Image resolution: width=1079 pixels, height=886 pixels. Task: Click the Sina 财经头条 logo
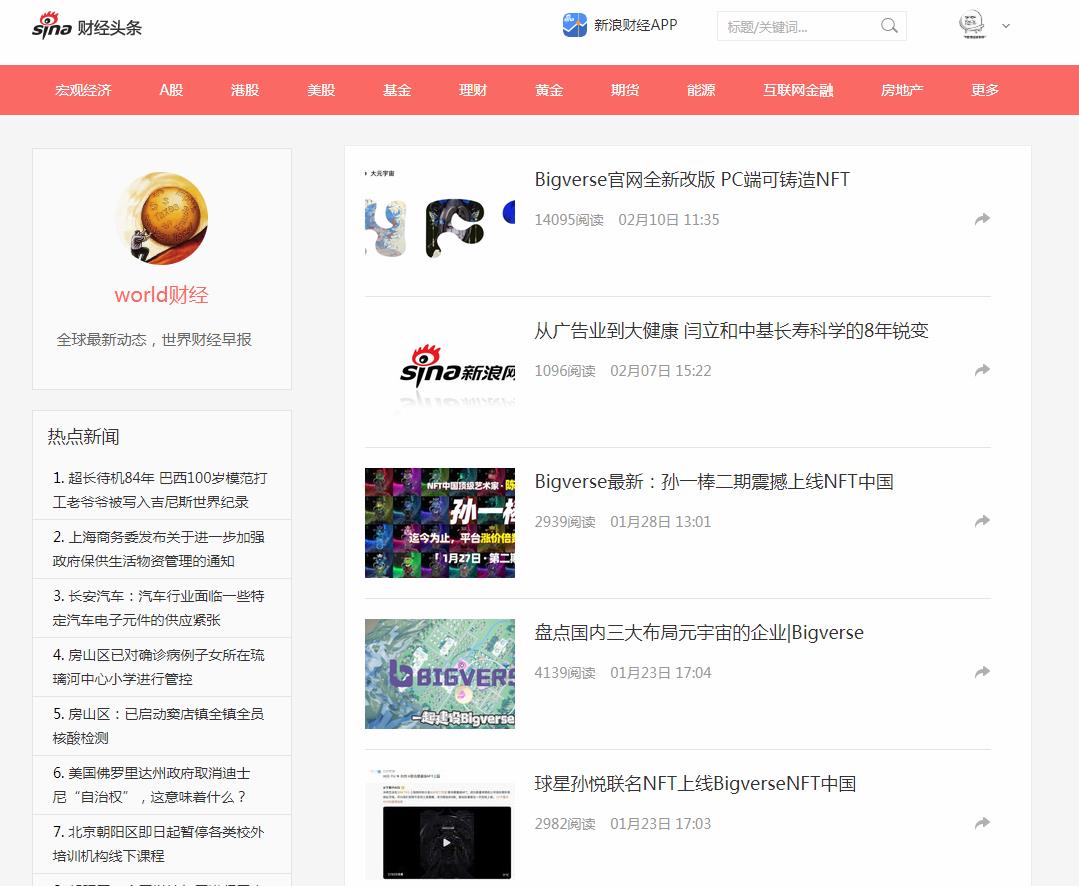(x=87, y=26)
